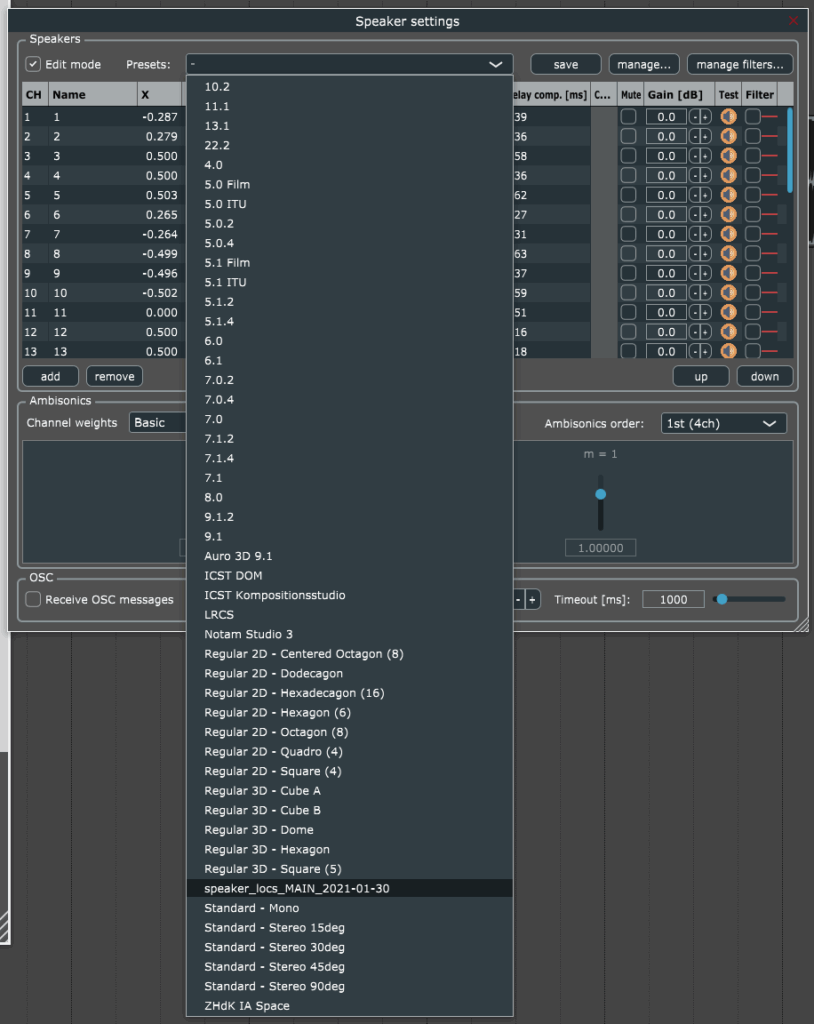The height and width of the screenshot is (1024, 814).
Task: Click the save preset button
Action: (x=566, y=64)
